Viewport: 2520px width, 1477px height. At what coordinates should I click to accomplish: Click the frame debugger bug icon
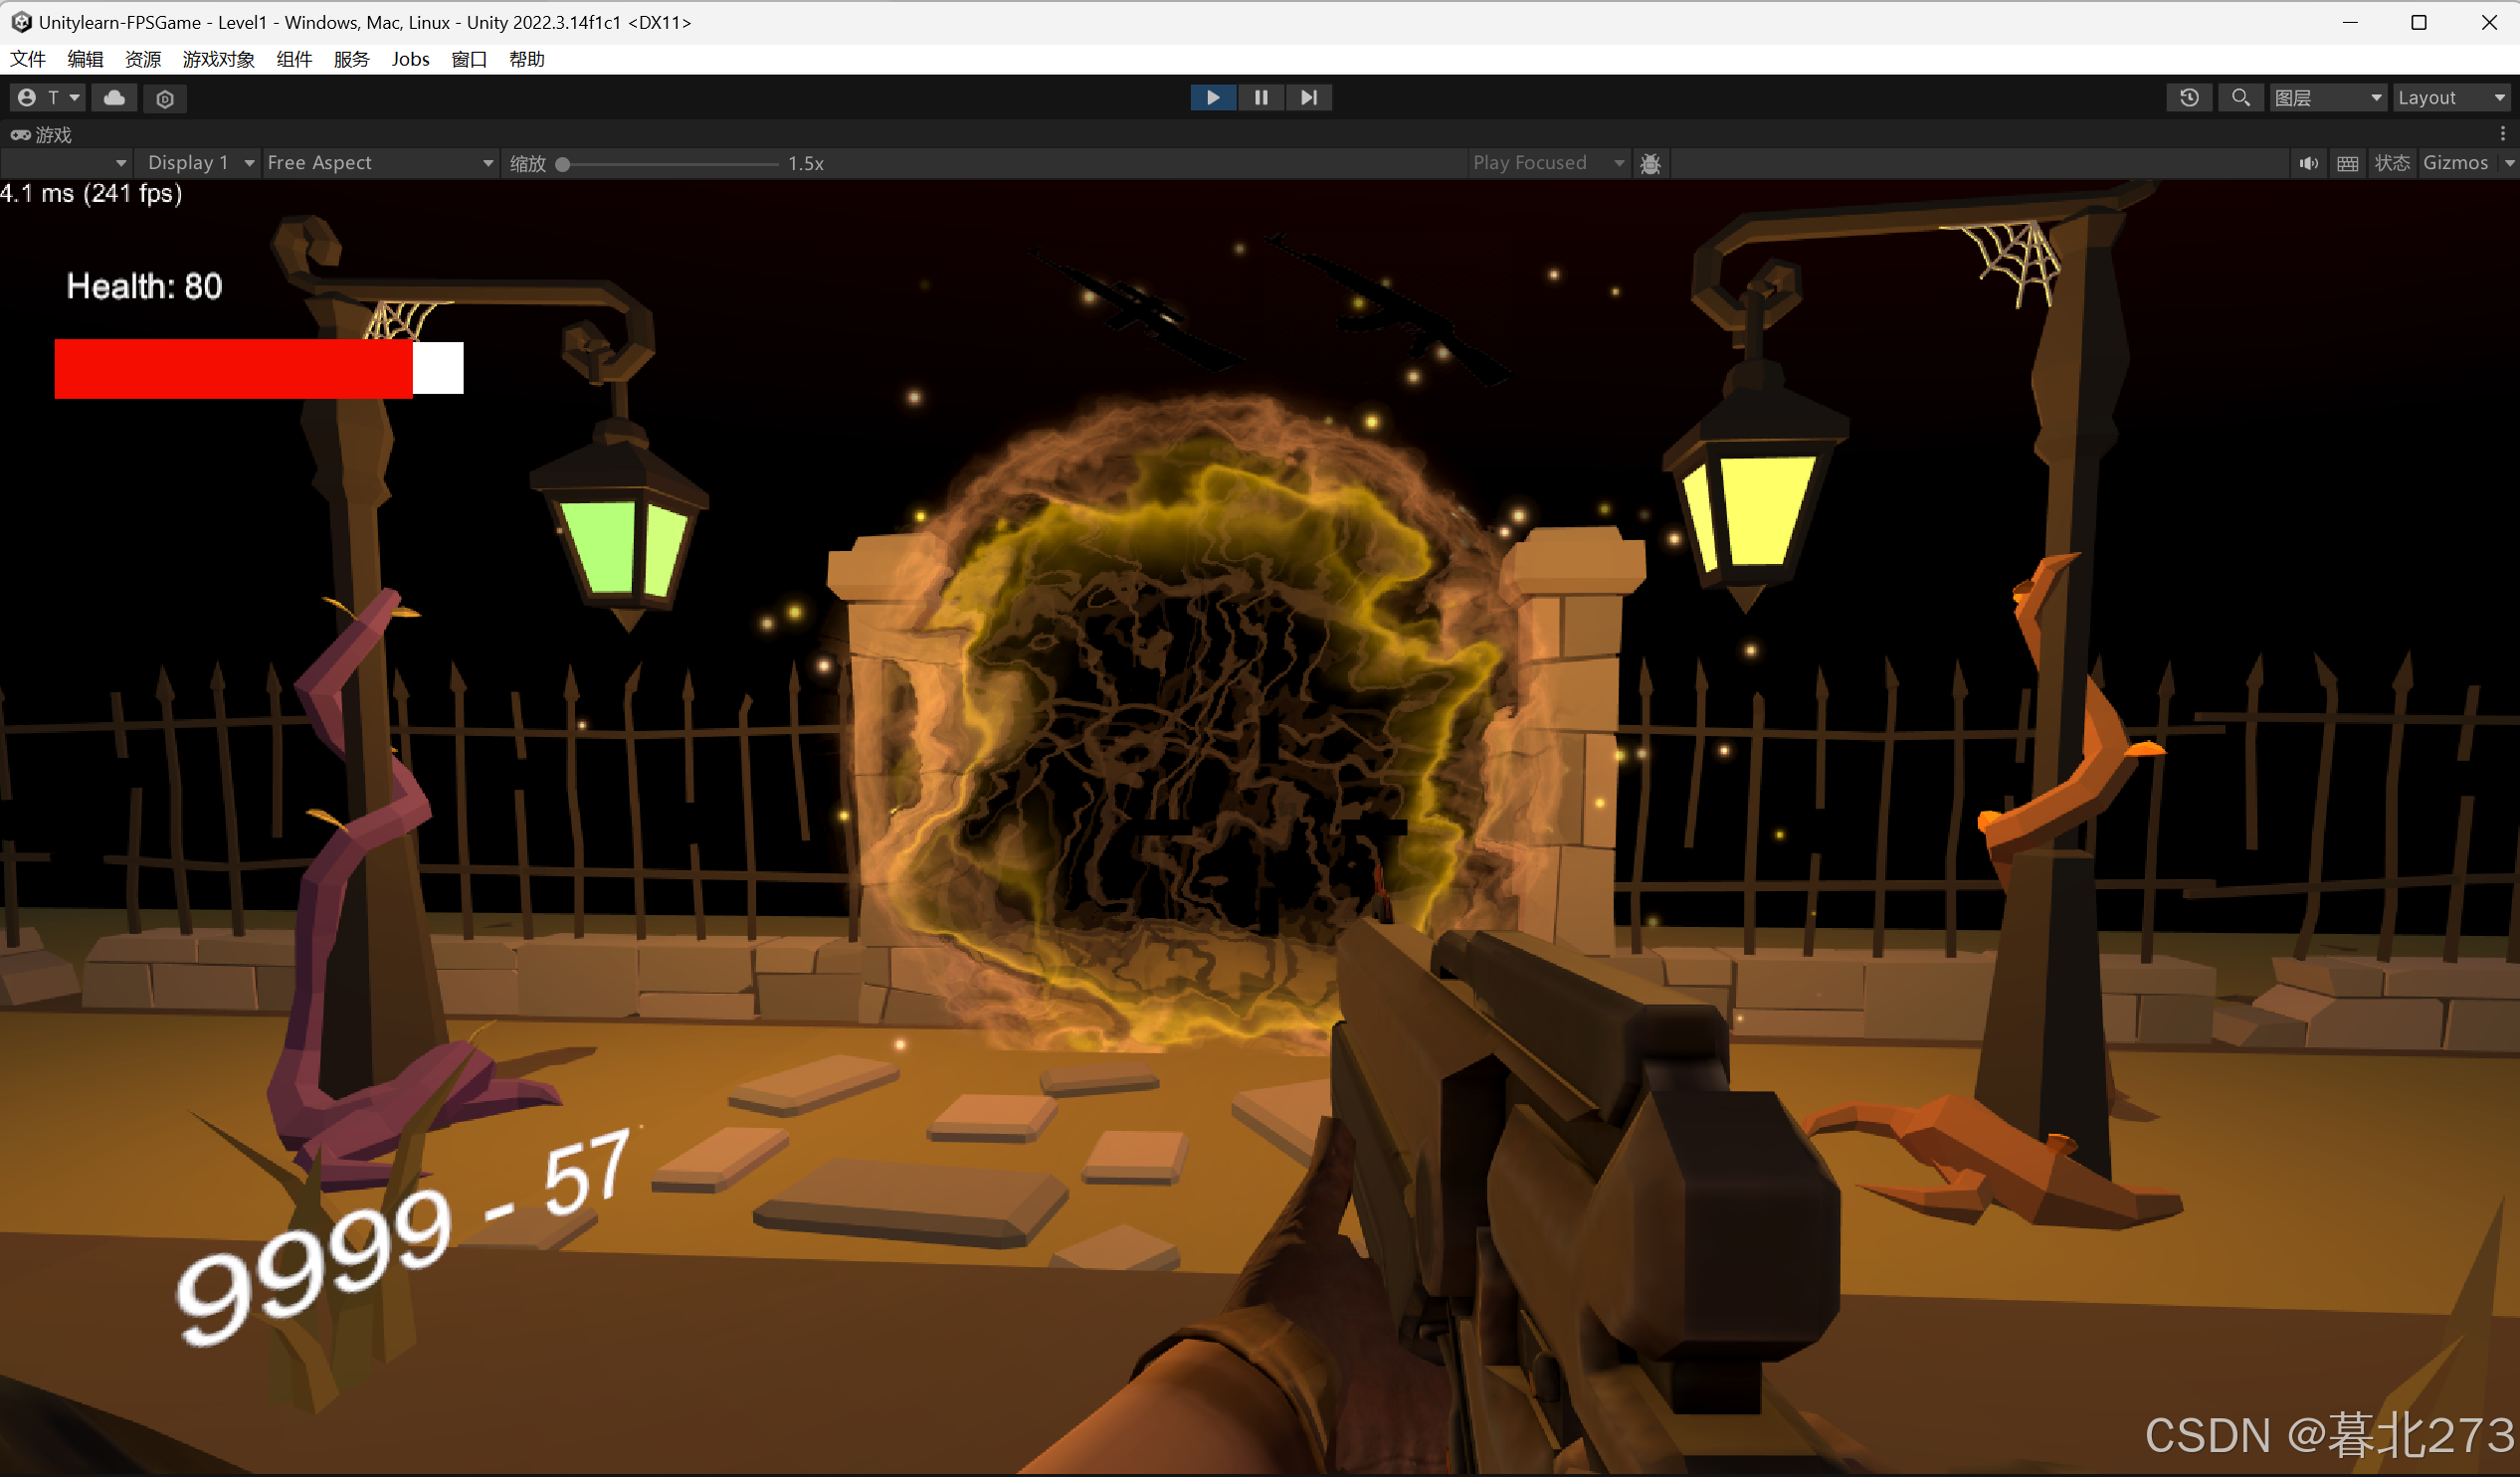1650,163
